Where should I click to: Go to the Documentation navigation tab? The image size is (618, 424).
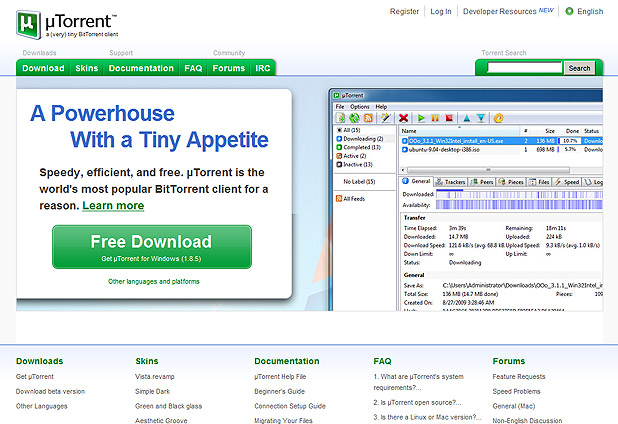coord(141,68)
